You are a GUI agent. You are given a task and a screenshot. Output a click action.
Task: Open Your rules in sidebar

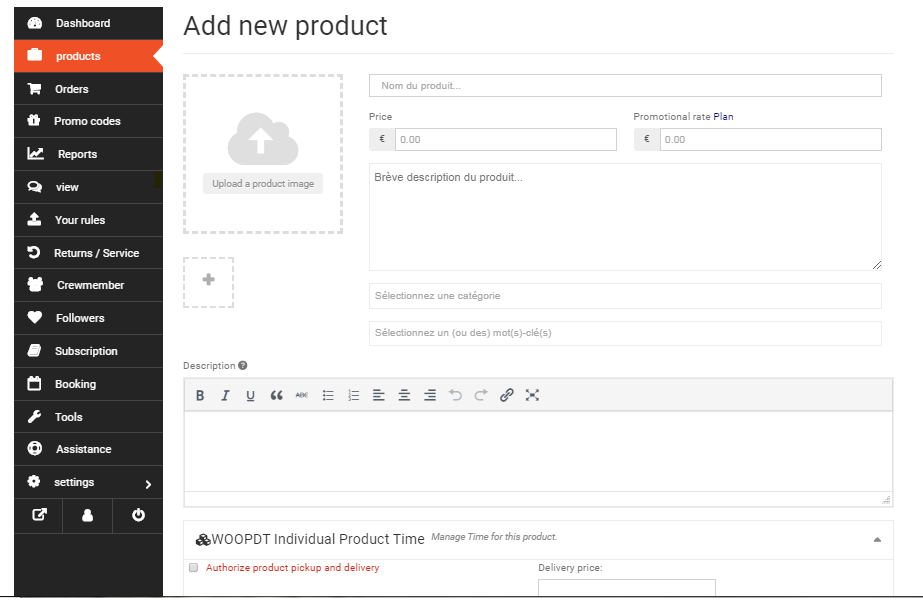pyautogui.click(x=88, y=220)
